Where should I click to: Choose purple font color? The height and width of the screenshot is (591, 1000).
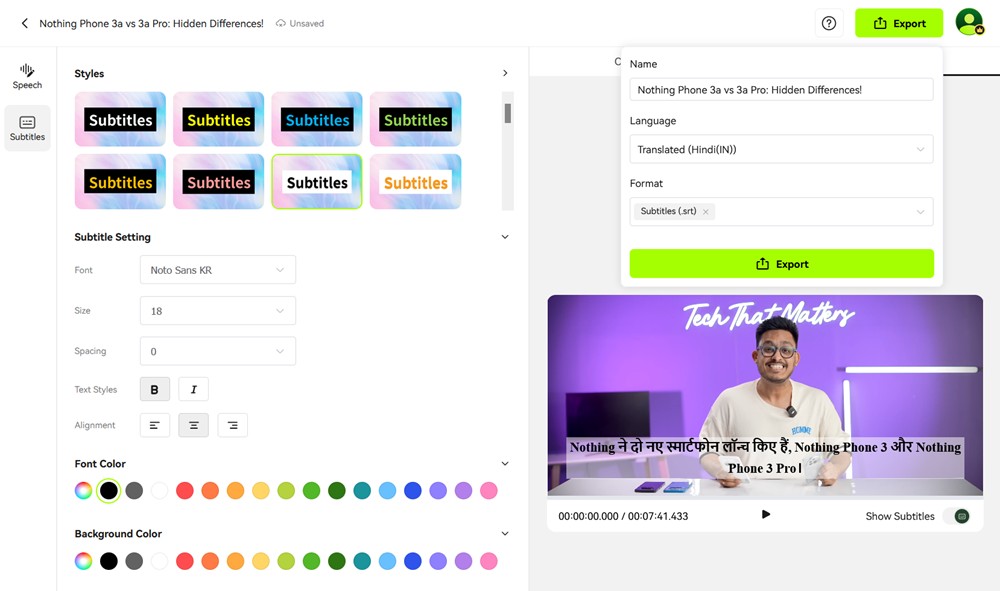[463, 490]
